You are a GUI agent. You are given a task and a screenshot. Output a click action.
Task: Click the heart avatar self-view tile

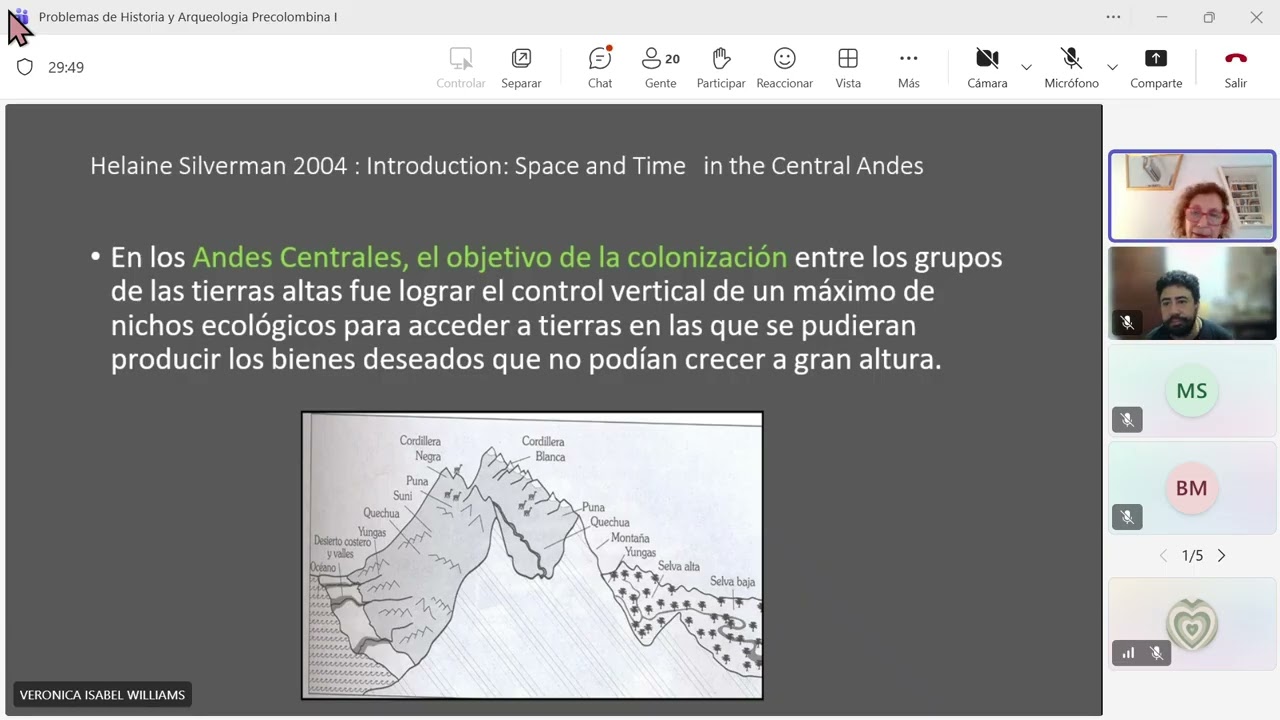pos(1192,624)
